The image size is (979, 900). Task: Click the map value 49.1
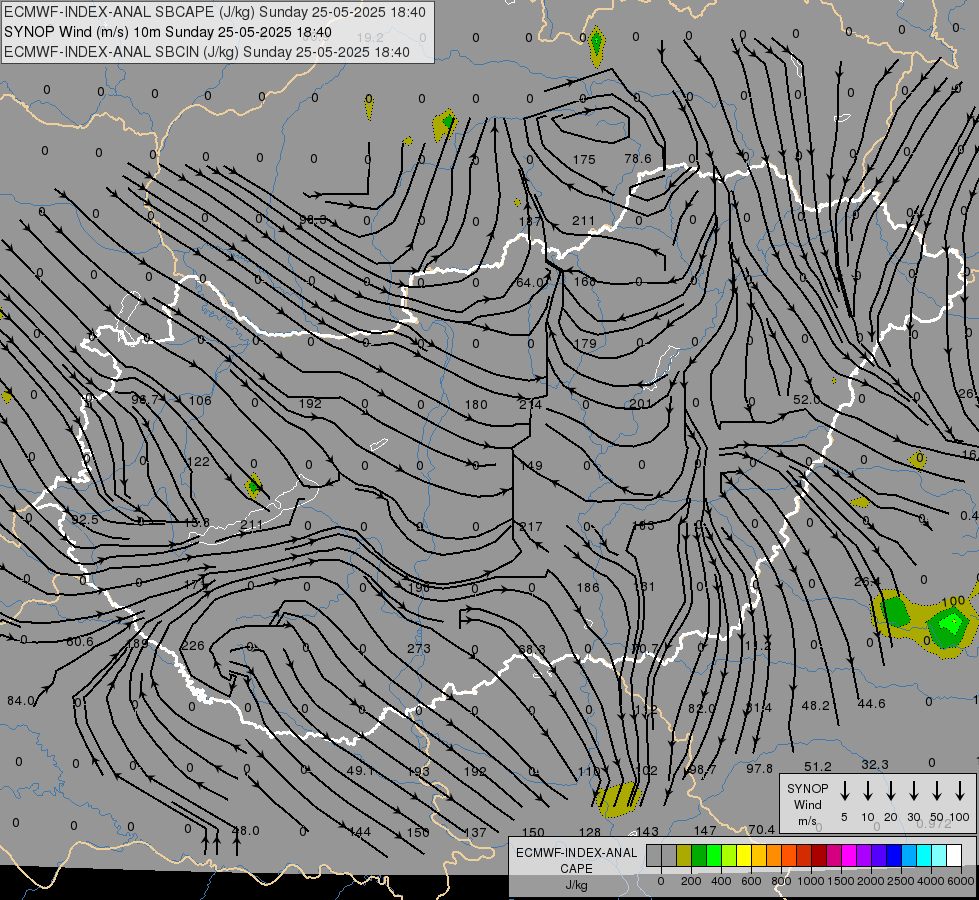coord(360,771)
